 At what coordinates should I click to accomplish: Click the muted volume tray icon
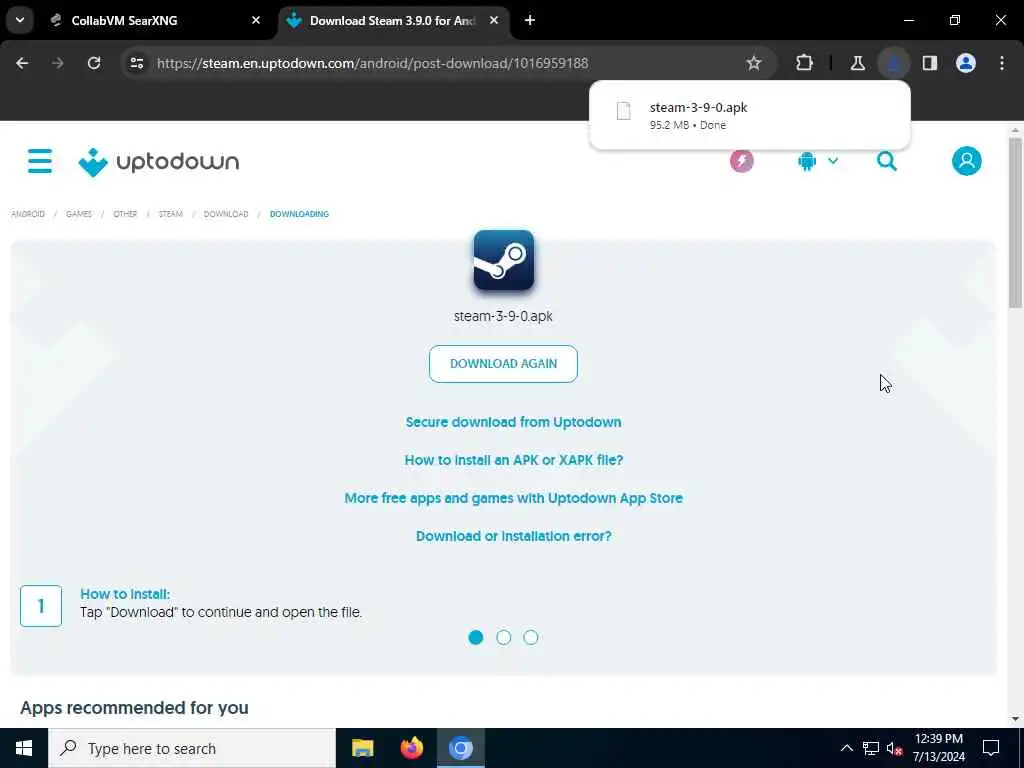coord(895,748)
